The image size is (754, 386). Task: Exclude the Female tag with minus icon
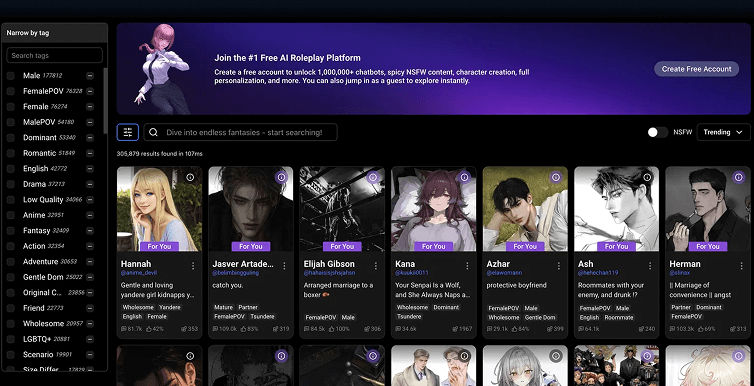(90, 106)
